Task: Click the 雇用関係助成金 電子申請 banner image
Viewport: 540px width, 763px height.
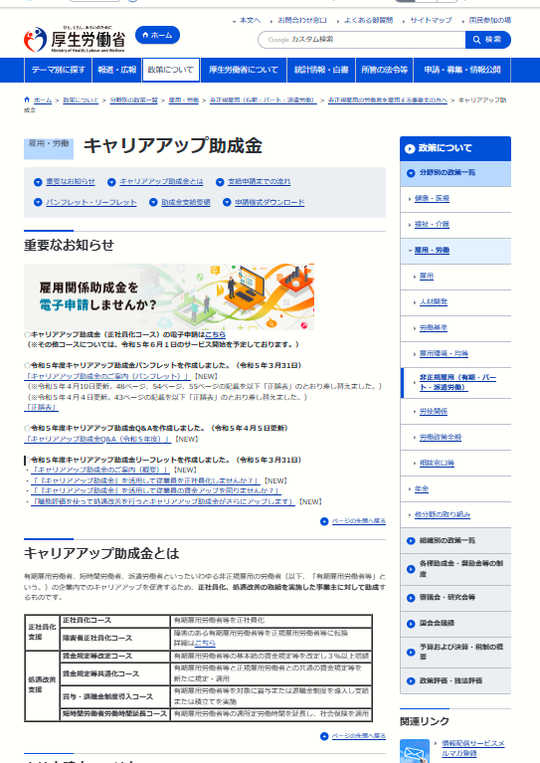Action: tap(169, 297)
